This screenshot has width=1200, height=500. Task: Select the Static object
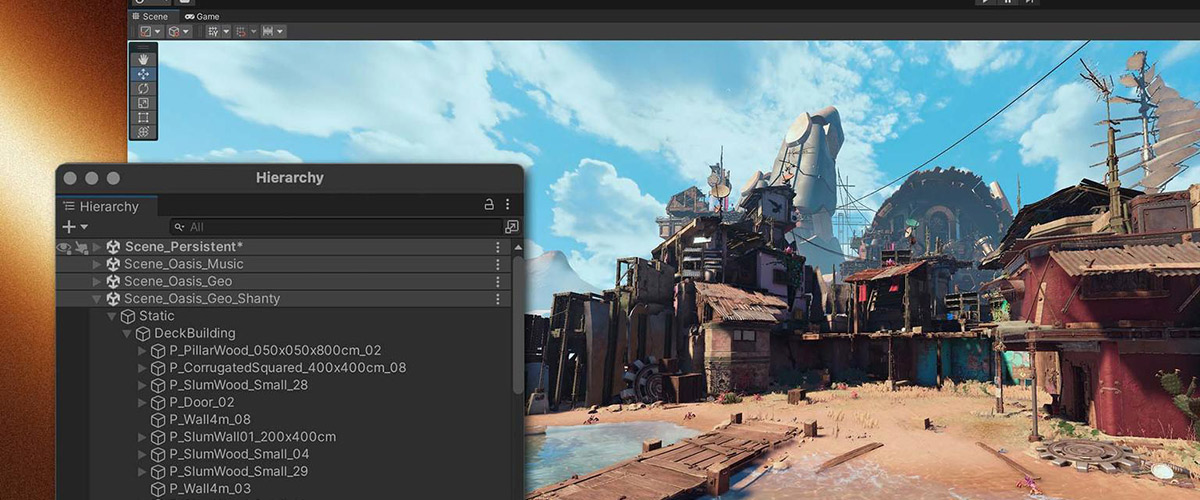(x=157, y=316)
